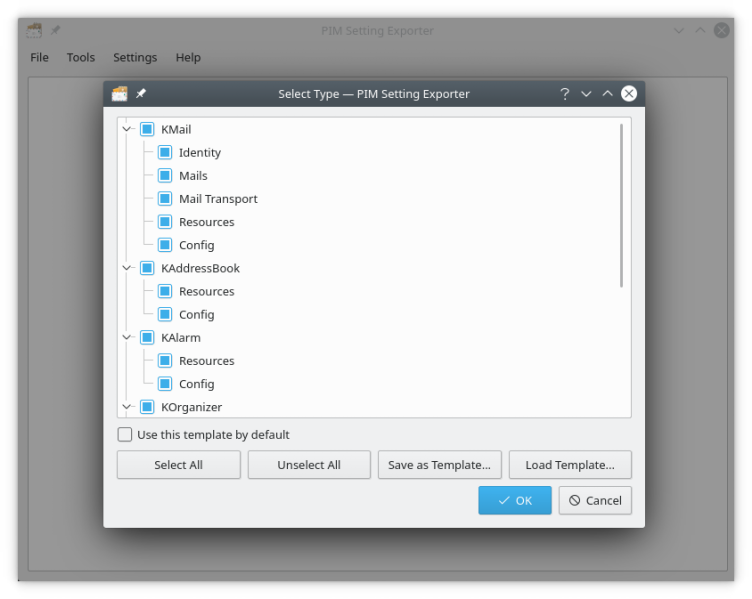Uncheck the KAddressBook Resources checkbox
752x599 pixels.
(165, 292)
